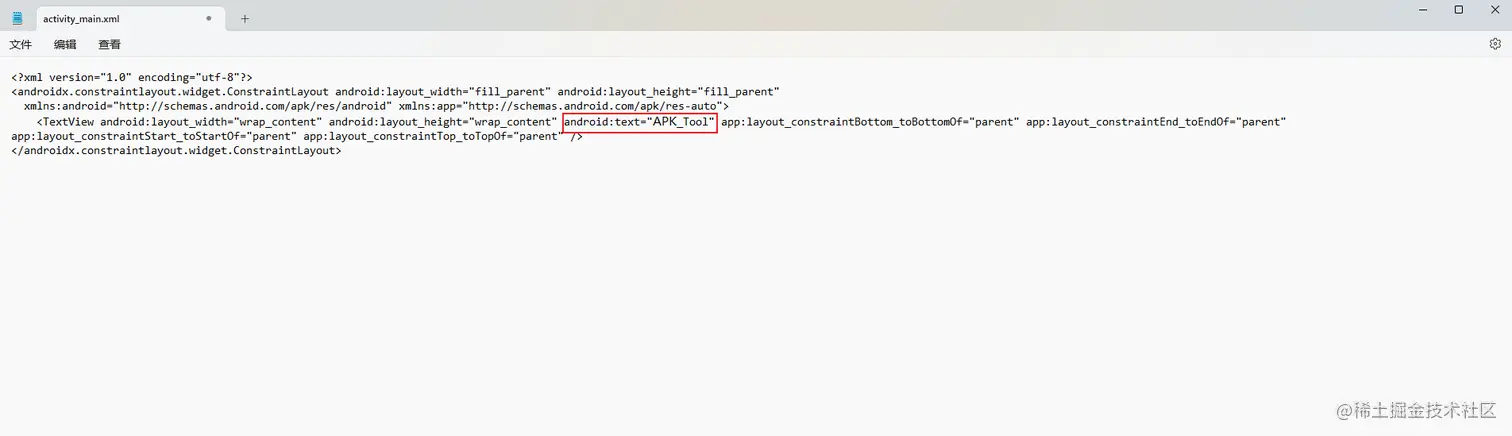This screenshot has height=436, width=1512.
Task: Click the closing ConstraintLayout tag line
Action: tap(176, 151)
